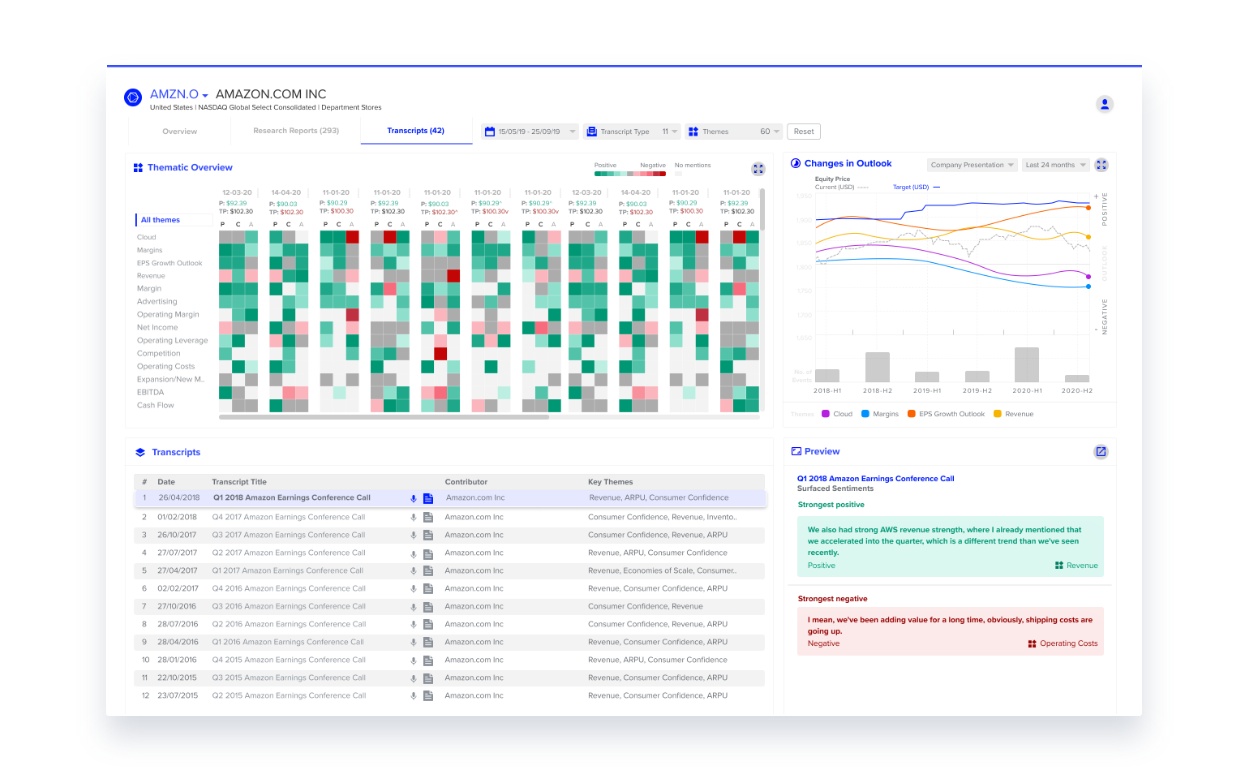1248x782 pixels.
Task: Open the Q1 2018 call title in Preview
Action: click(875, 478)
